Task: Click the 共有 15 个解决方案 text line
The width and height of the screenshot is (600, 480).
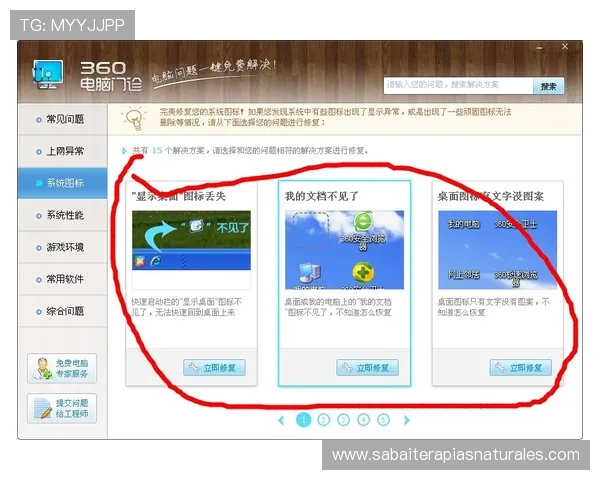Action: click(250, 150)
